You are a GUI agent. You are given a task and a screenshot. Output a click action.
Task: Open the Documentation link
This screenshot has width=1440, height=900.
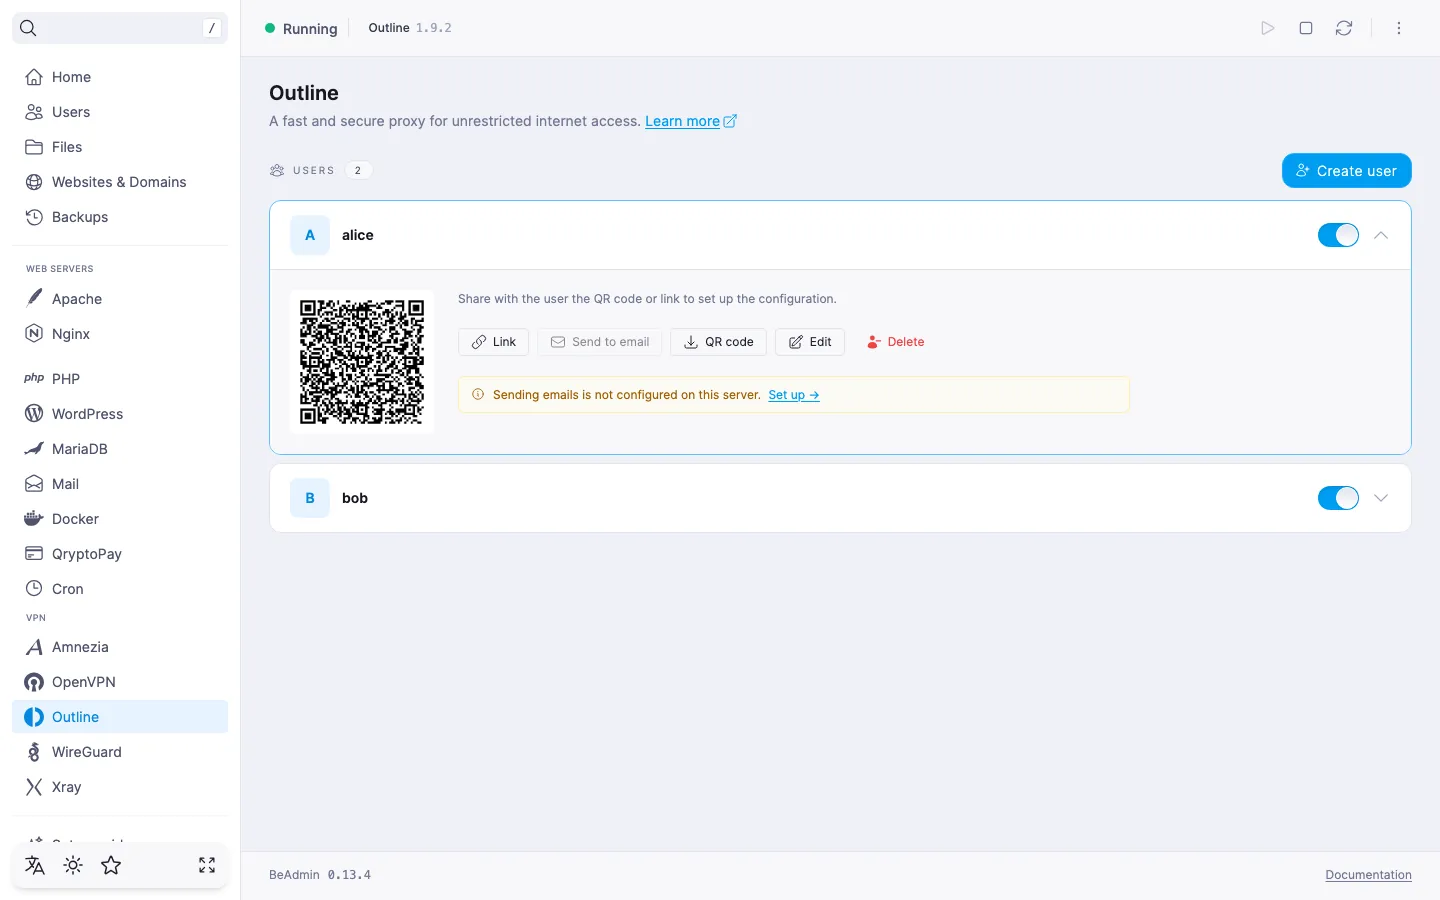pos(1368,875)
